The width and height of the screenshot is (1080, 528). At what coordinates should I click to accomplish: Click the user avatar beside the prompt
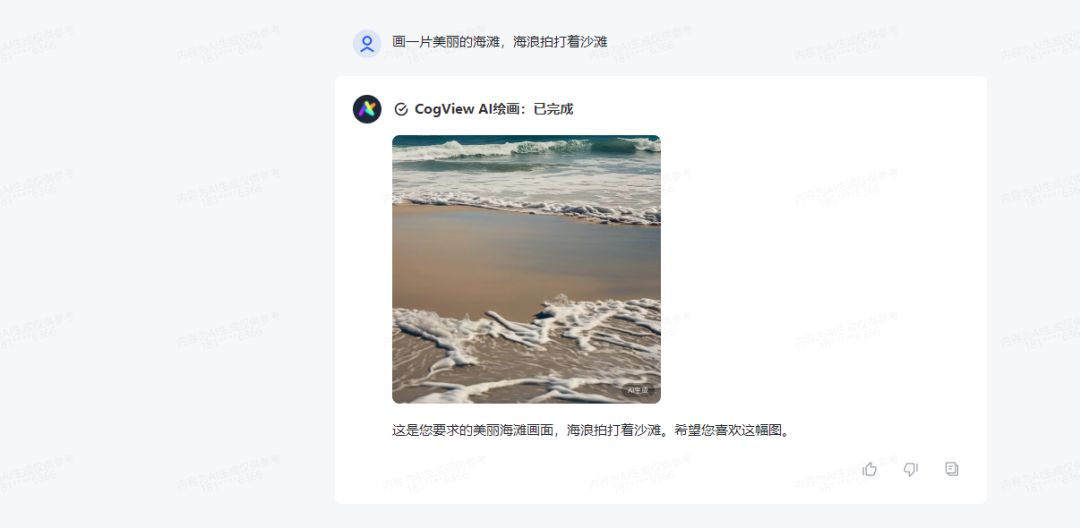pyautogui.click(x=367, y=43)
